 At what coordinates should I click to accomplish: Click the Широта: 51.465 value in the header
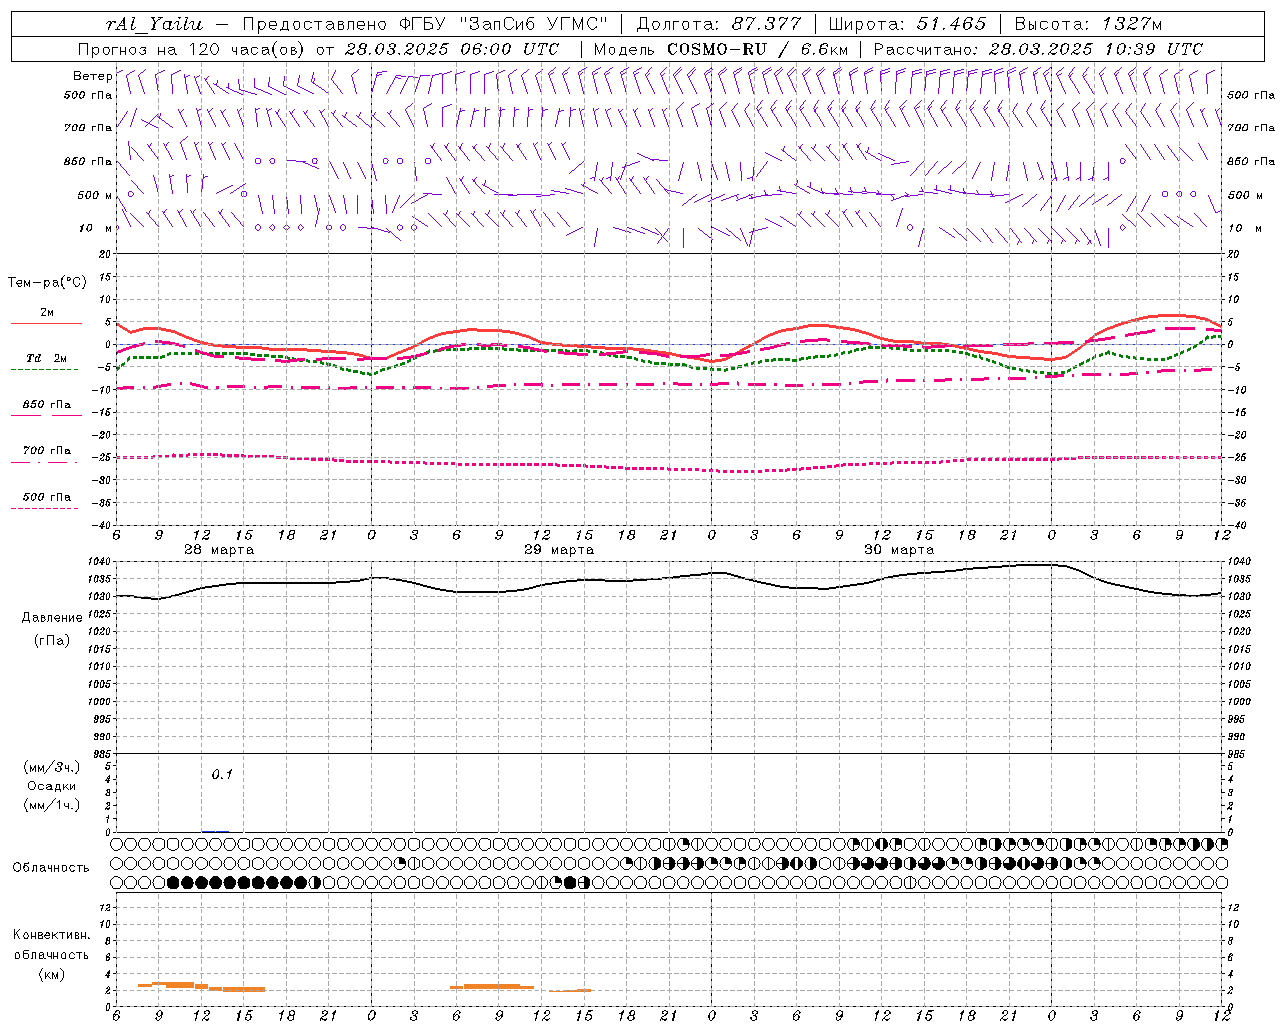point(908,24)
